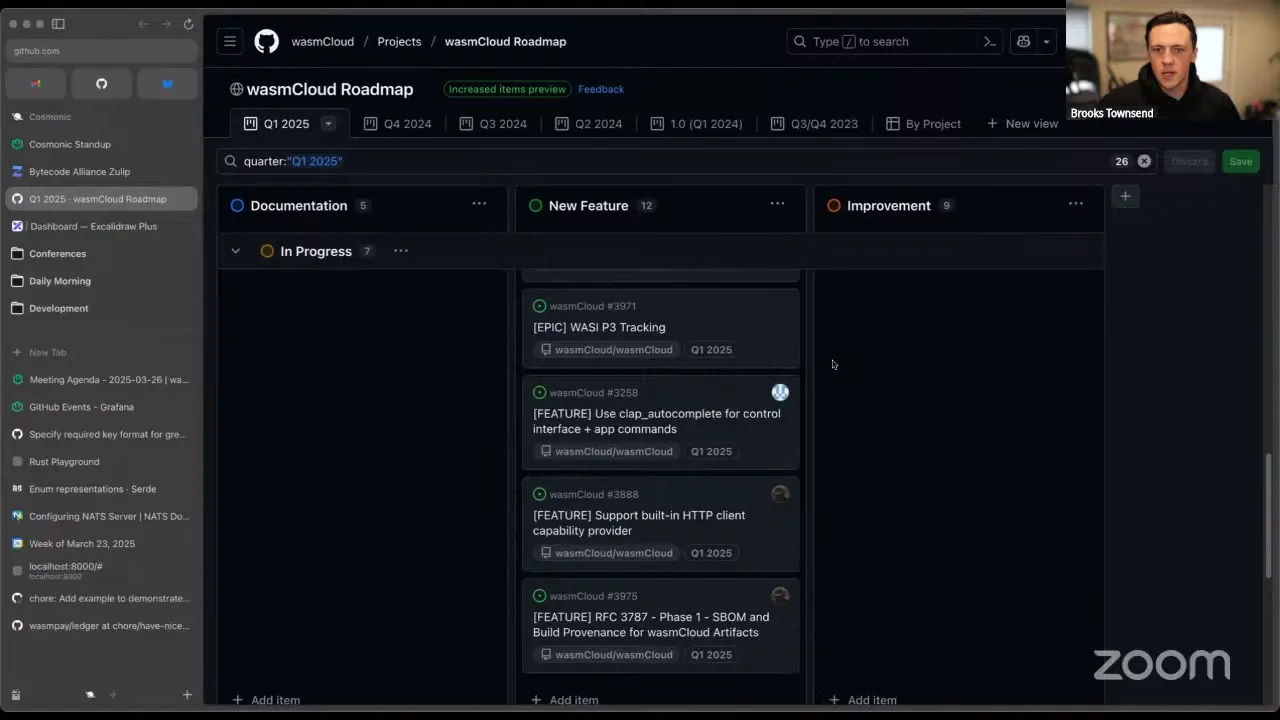Viewport: 1280px width, 720px height.
Task: Open the Enum representations · Serde tab
Action: coord(101,489)
